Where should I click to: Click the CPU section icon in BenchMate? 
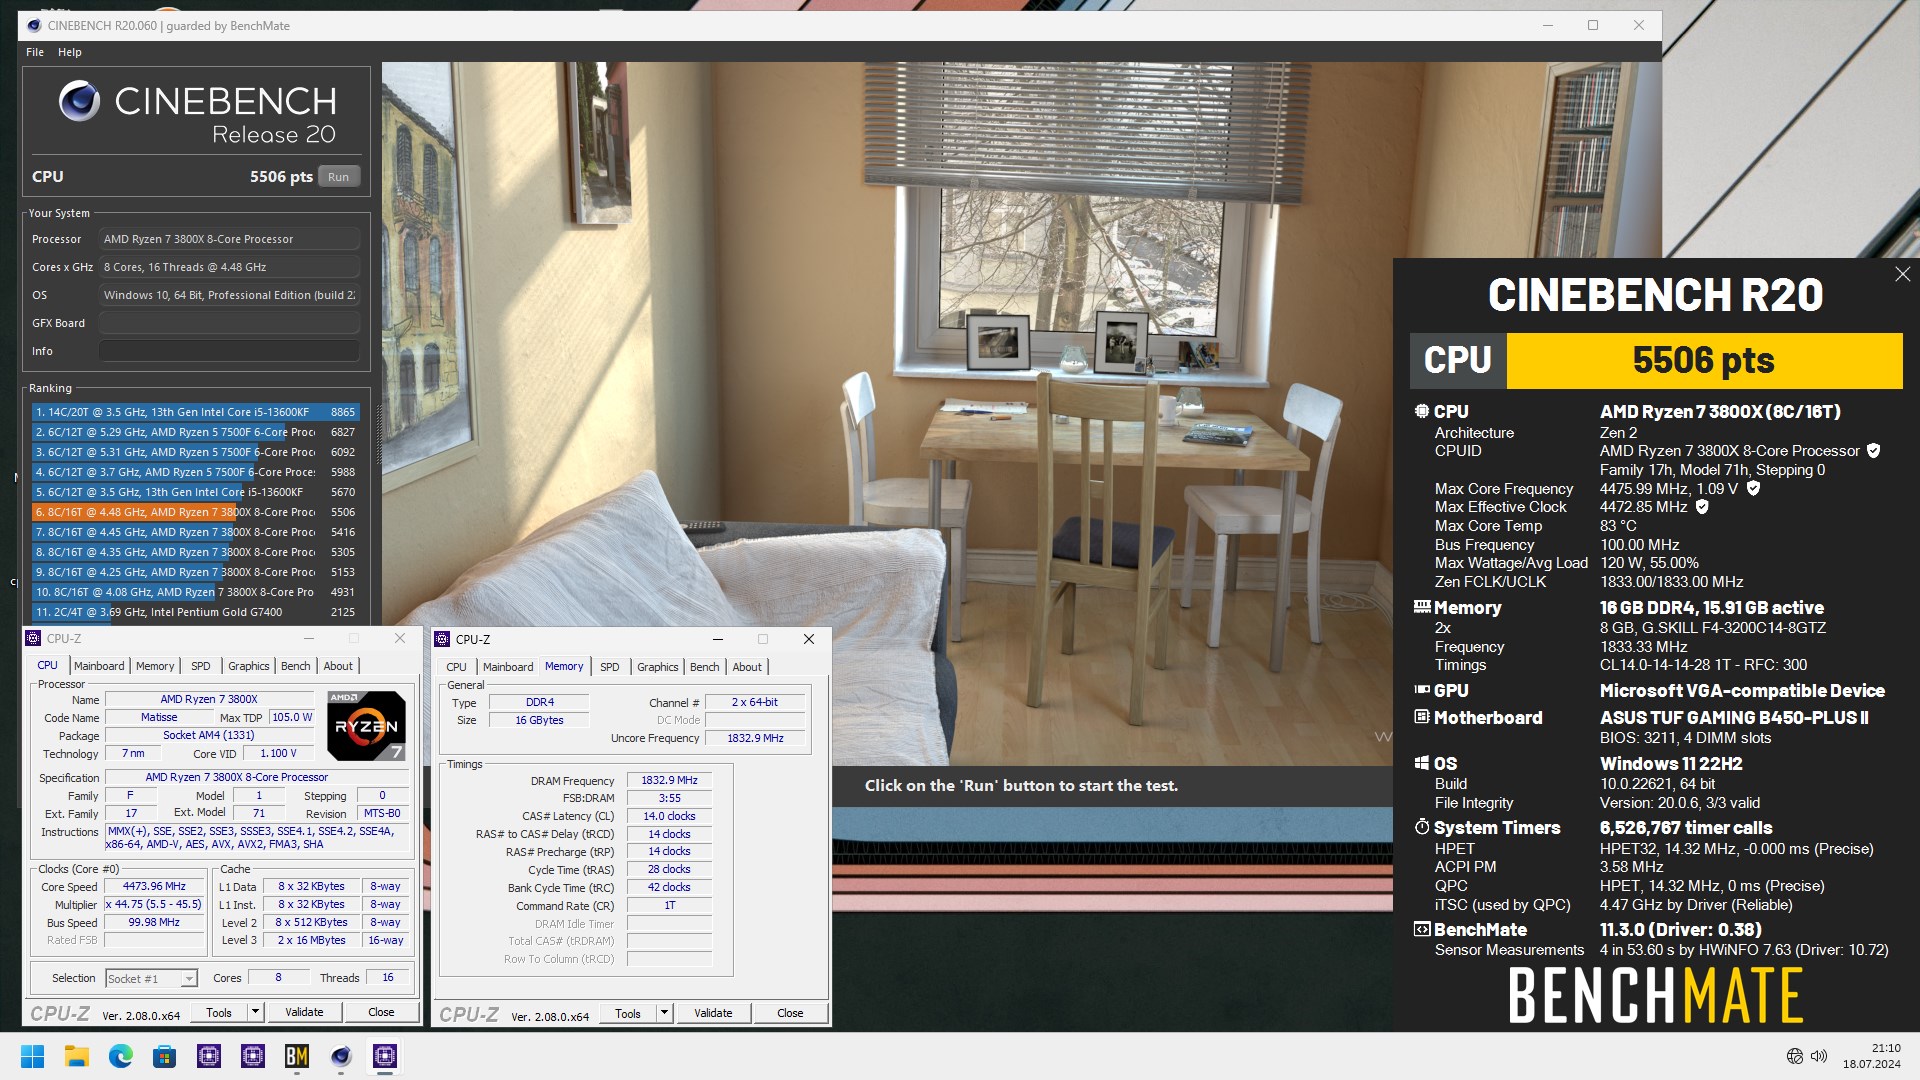tap(1422, 411)
